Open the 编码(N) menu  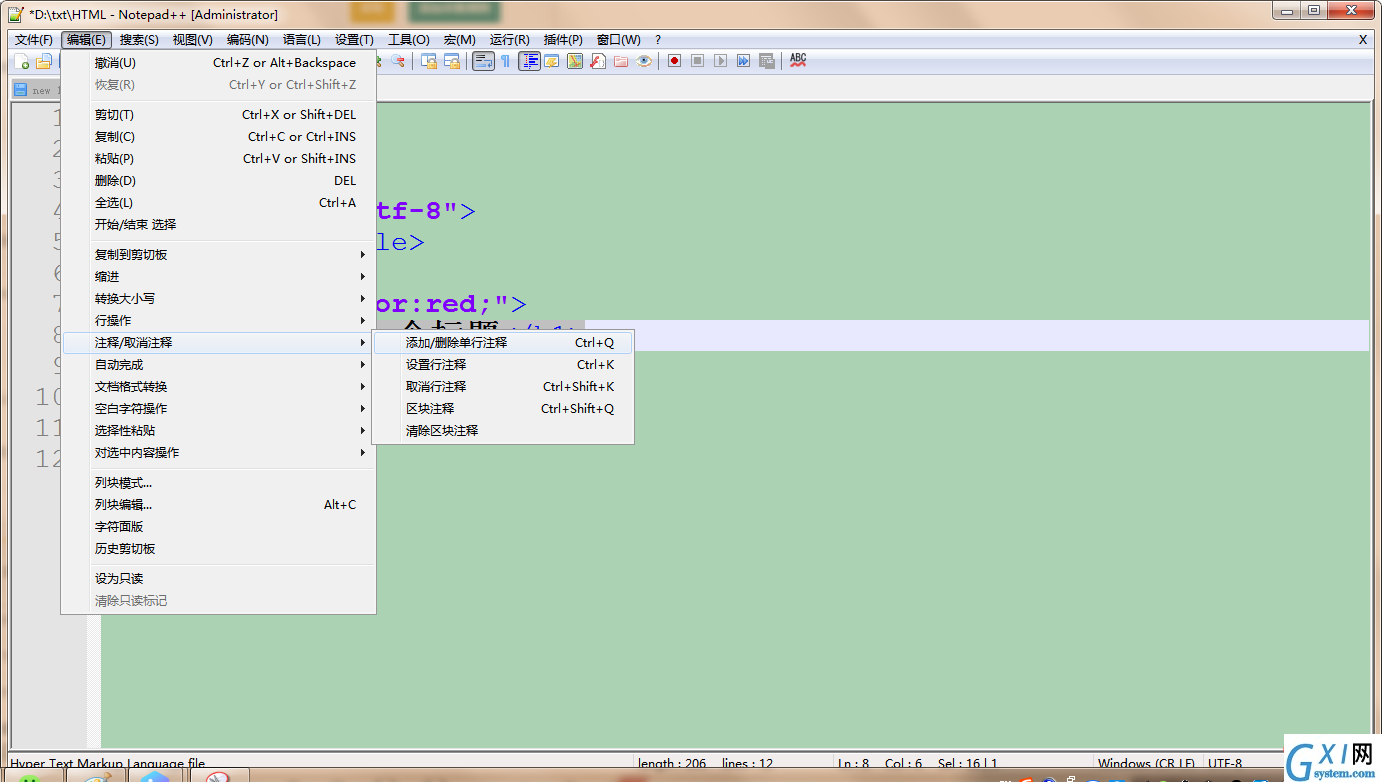point(247,40)
